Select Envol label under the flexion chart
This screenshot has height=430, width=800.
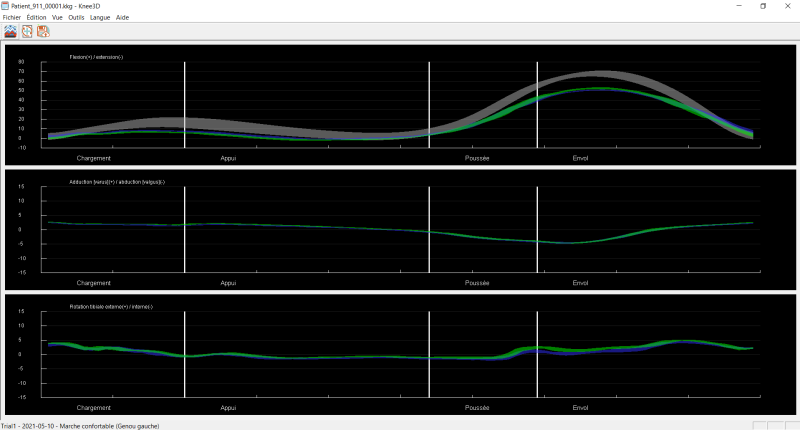580,158
